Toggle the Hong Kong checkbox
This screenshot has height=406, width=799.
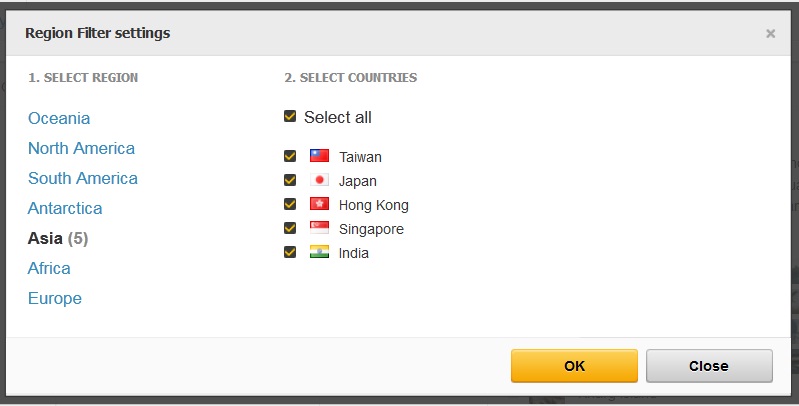[290, 204]
